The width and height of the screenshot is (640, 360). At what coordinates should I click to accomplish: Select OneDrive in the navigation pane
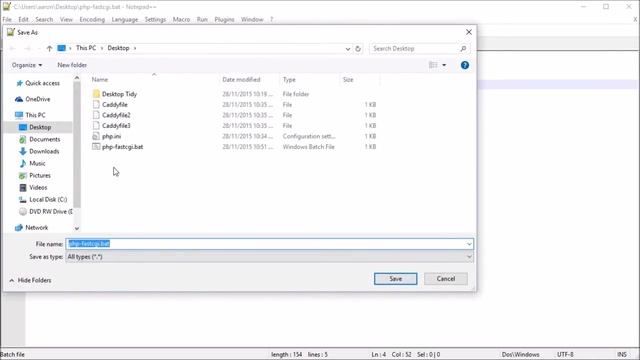pos(33,99)
